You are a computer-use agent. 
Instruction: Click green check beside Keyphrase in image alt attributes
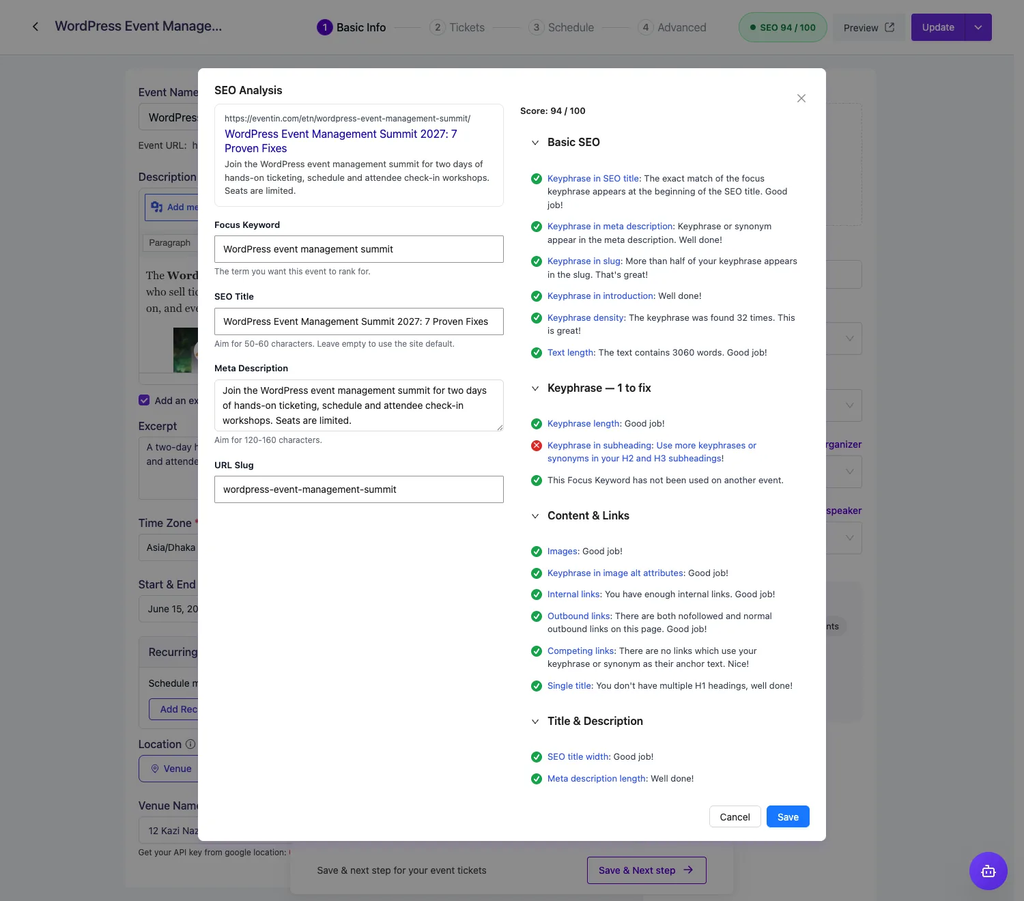pos(536,573)
